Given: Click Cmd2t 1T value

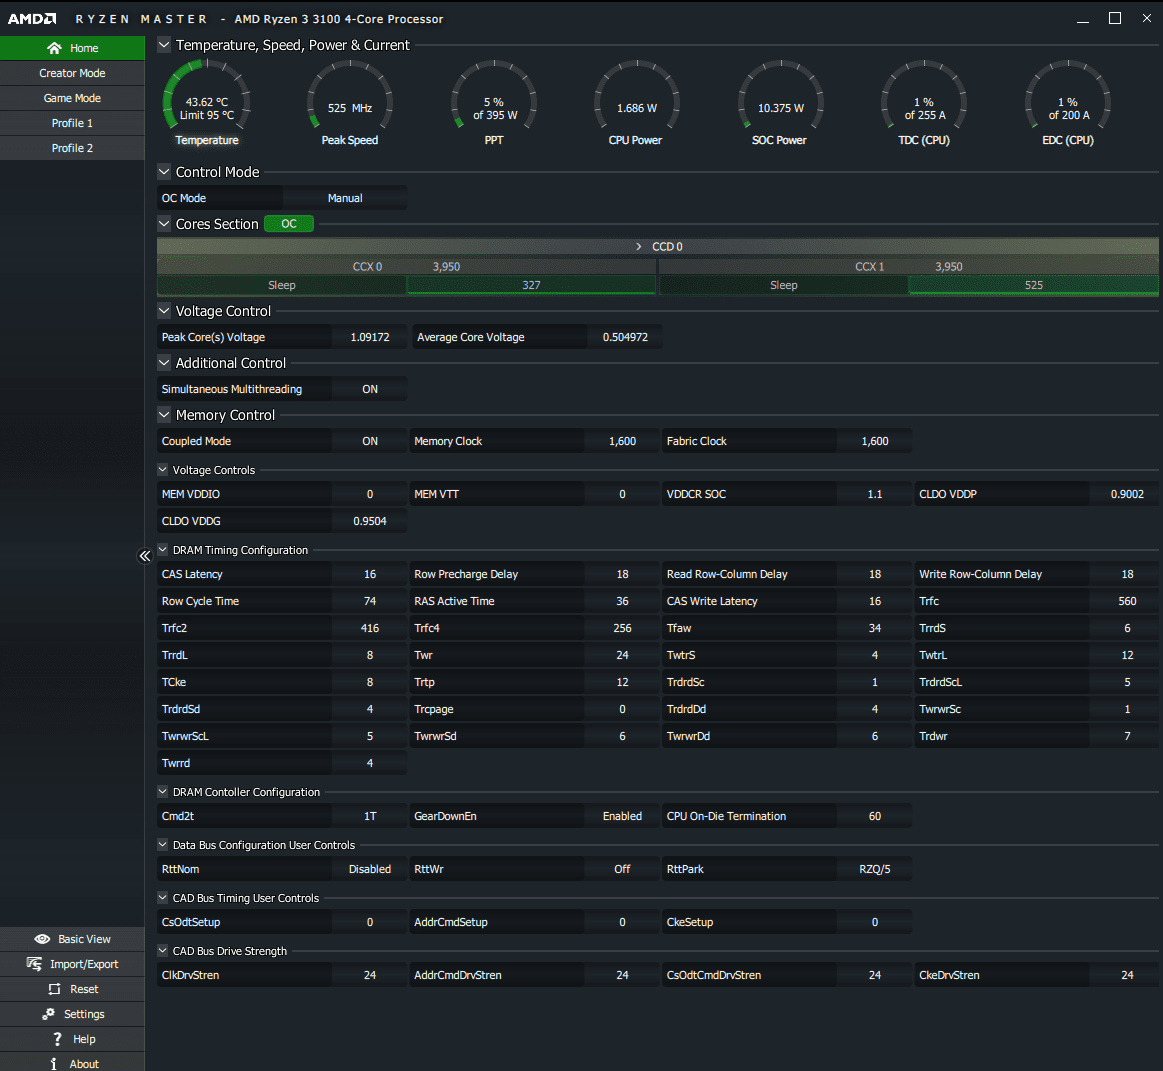Looking at the screenshot, I should tap(369, 816).
